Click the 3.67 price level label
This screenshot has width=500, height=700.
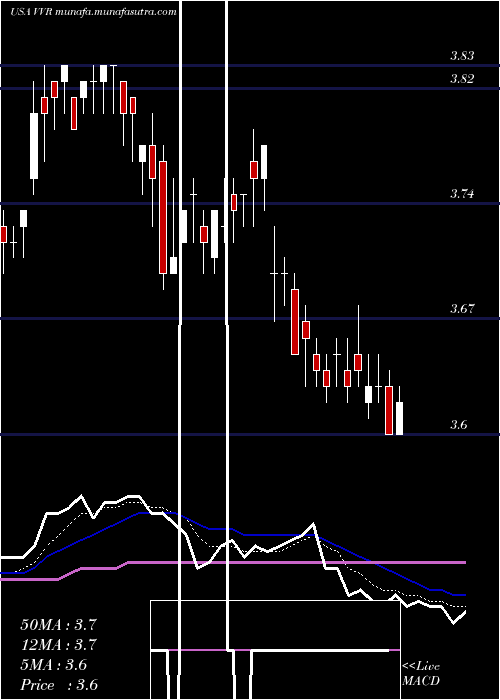pos(462,308)
